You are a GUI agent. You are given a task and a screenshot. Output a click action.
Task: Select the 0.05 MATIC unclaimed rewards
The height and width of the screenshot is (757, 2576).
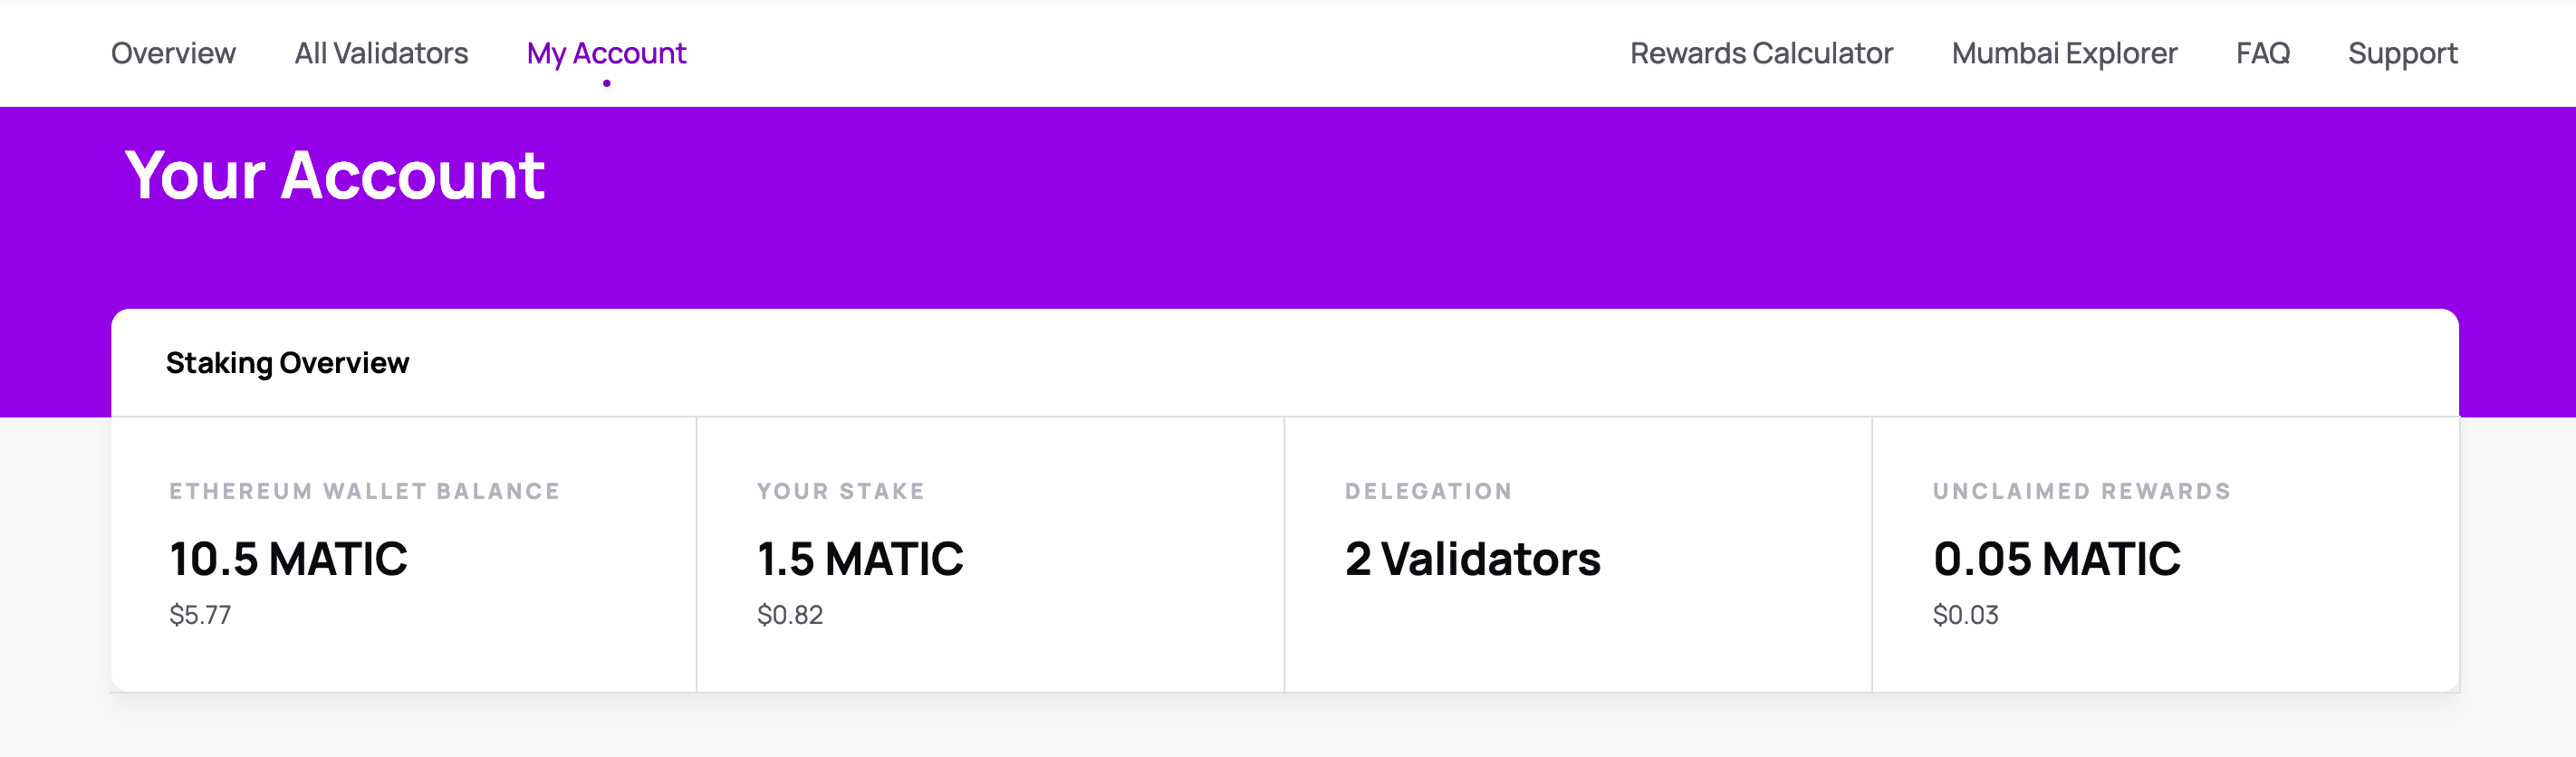tap(2056, 558)
